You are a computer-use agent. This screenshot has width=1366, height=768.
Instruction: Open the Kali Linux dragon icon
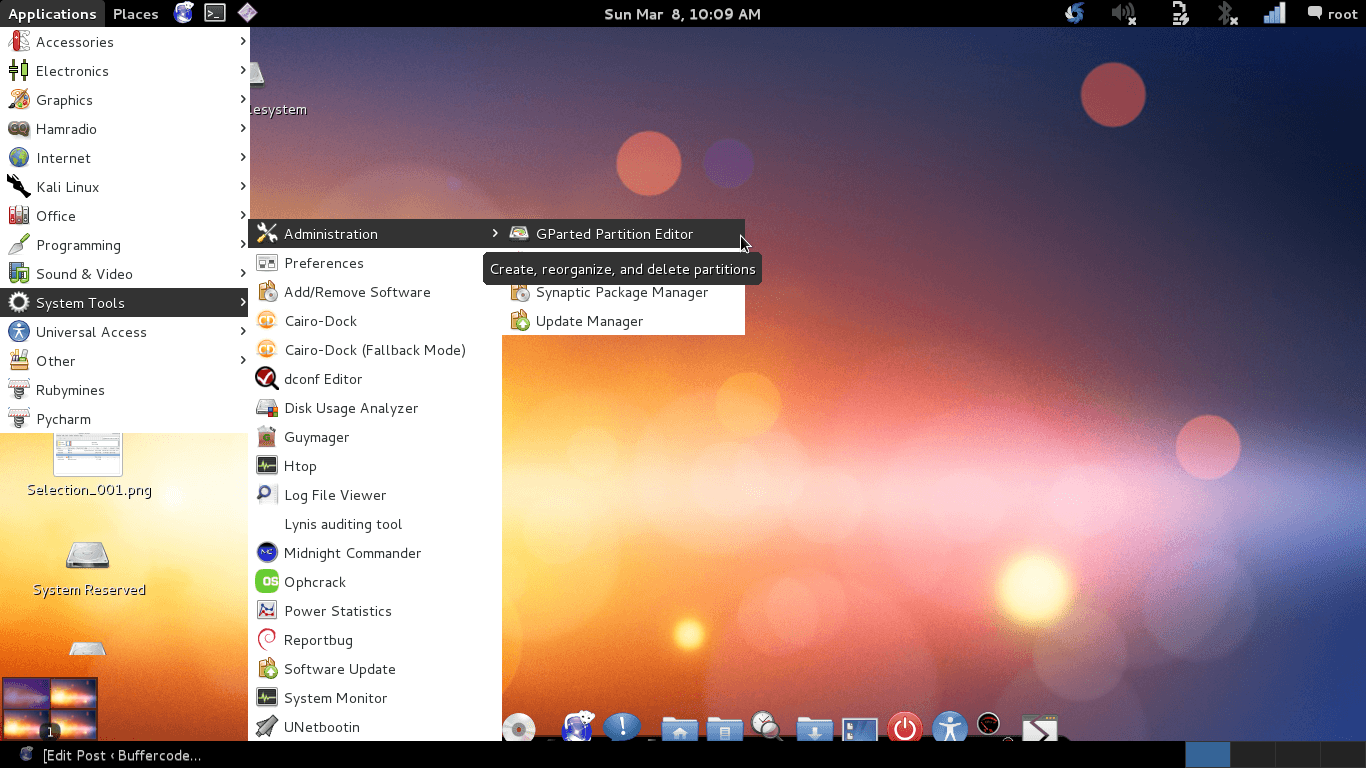click(19, 187)
